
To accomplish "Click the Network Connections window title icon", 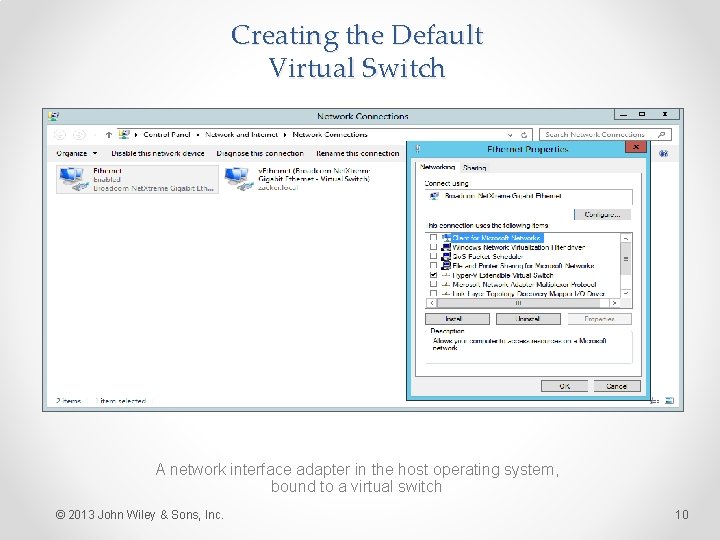I will coord(53,116).
